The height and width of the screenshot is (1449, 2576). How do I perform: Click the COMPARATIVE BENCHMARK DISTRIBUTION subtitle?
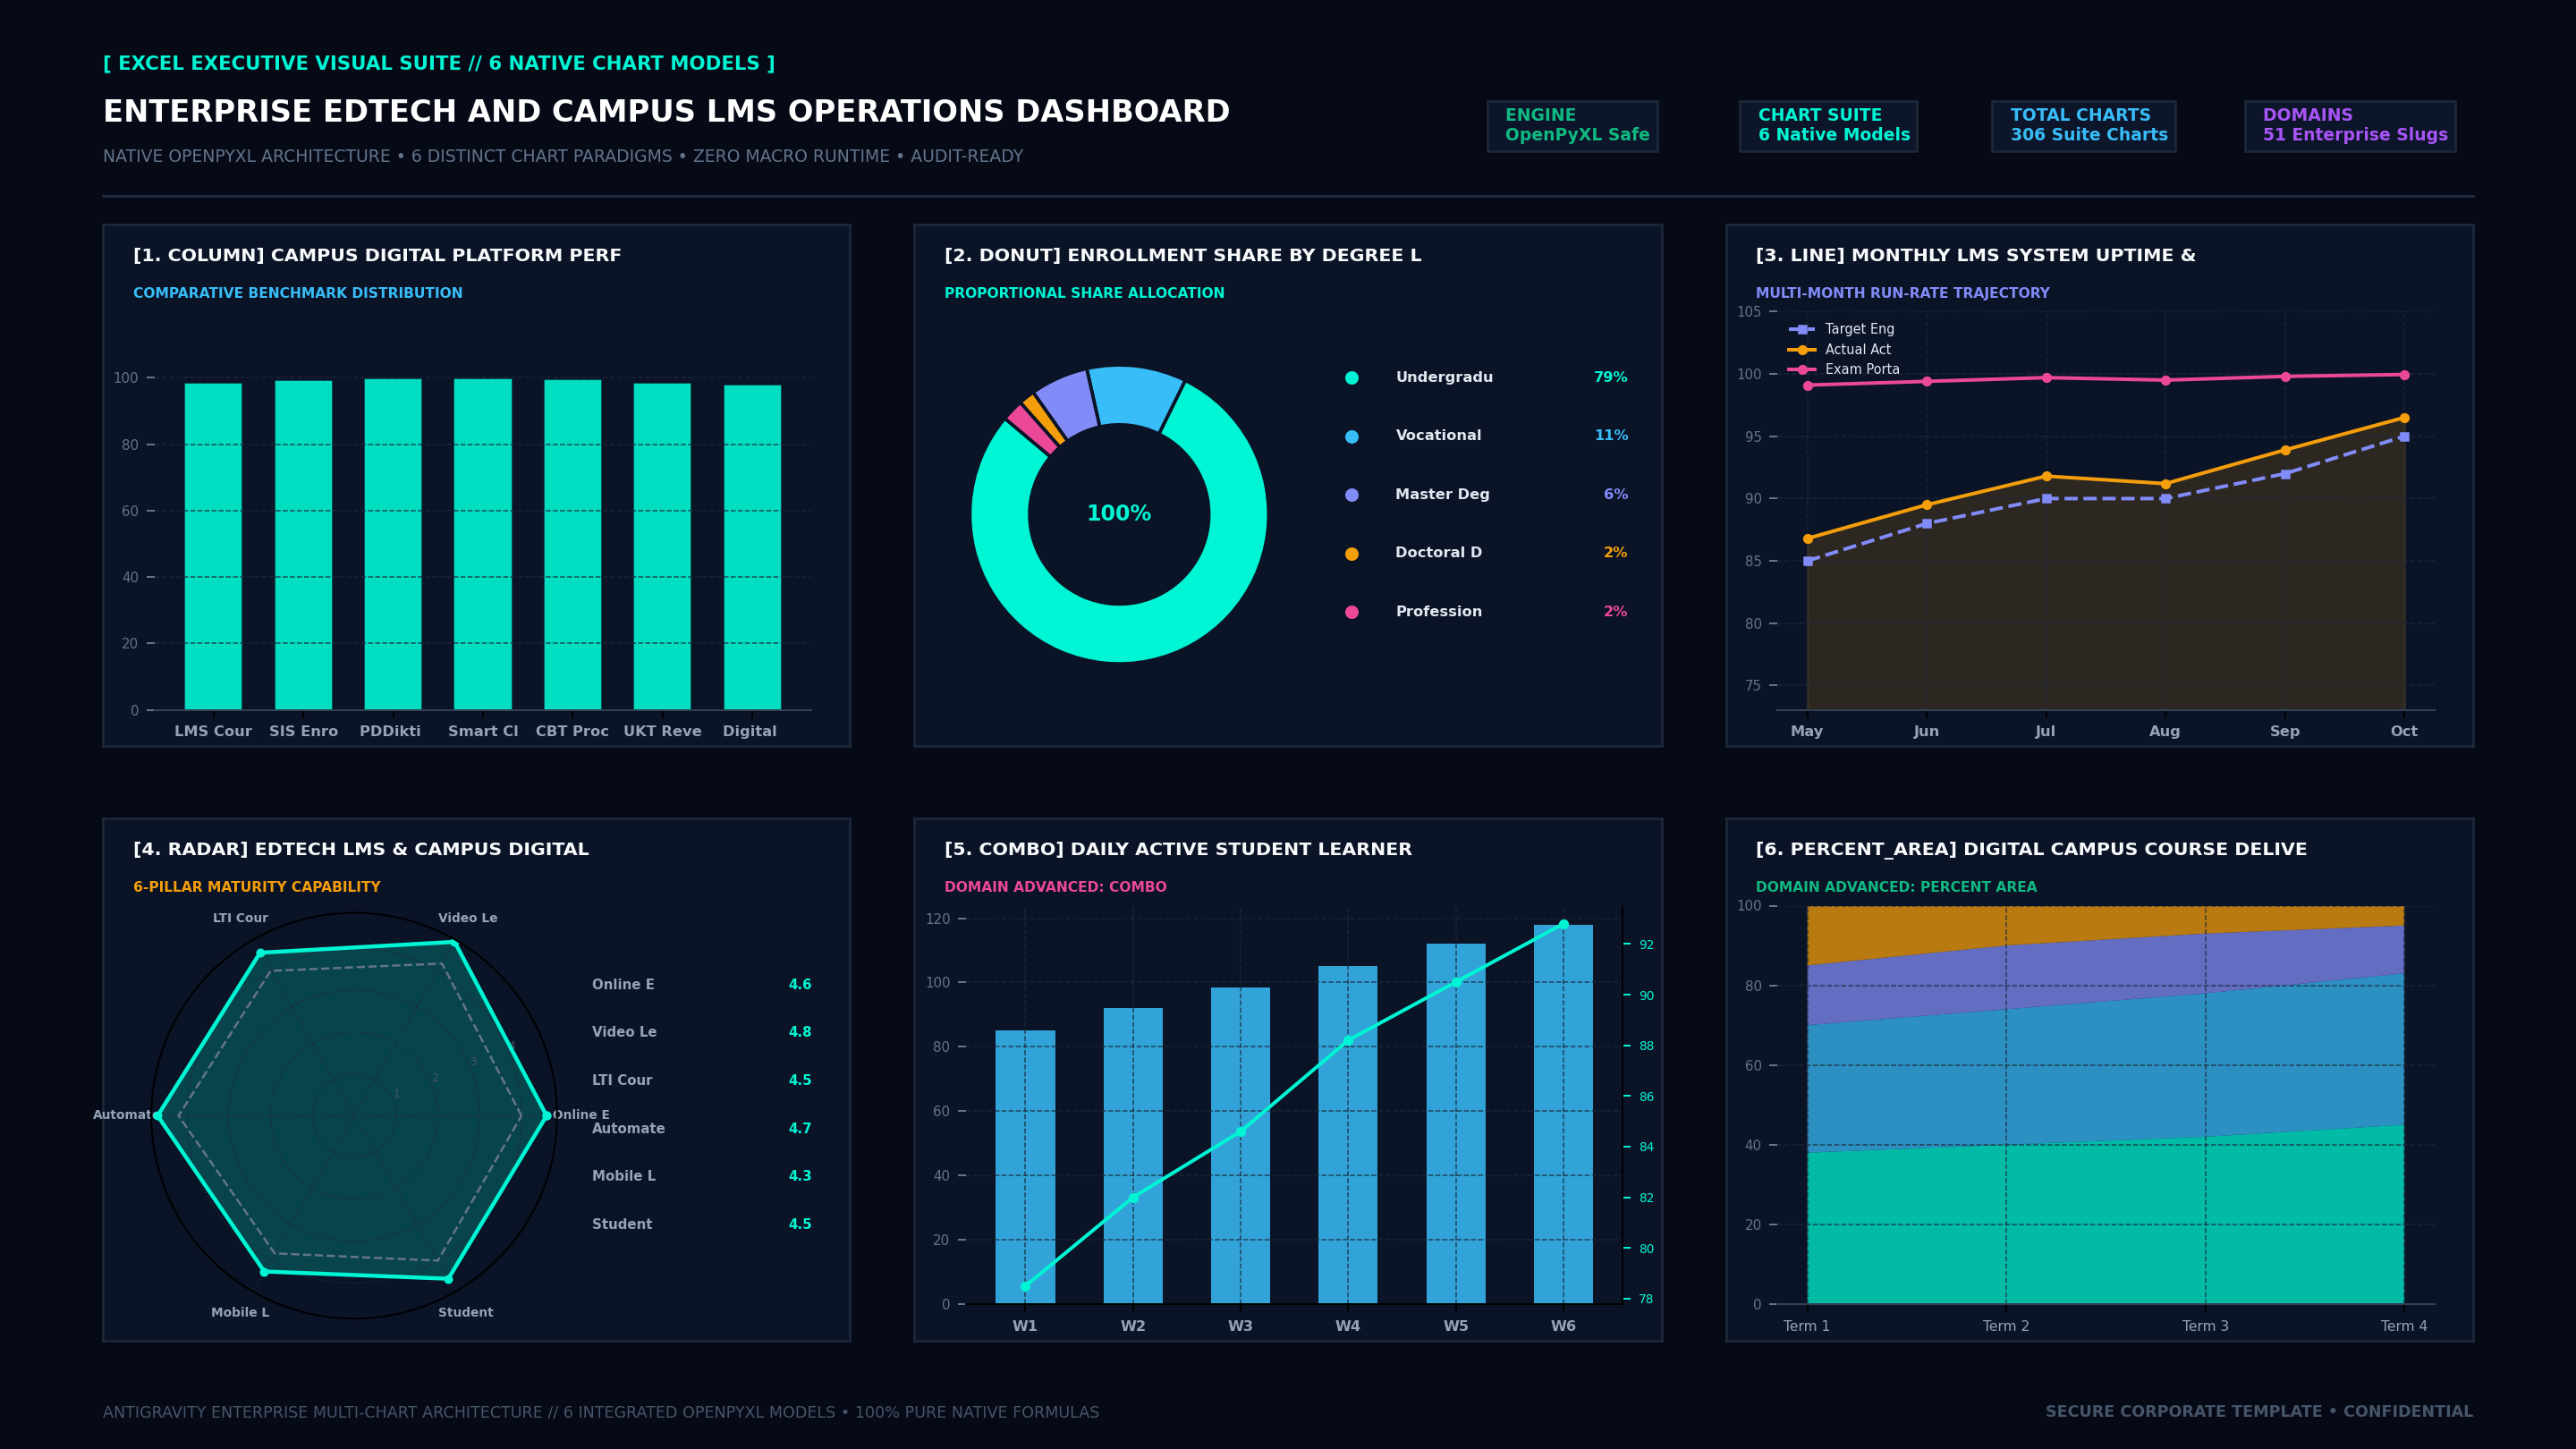pyautogui.click(x=298, y=294)
